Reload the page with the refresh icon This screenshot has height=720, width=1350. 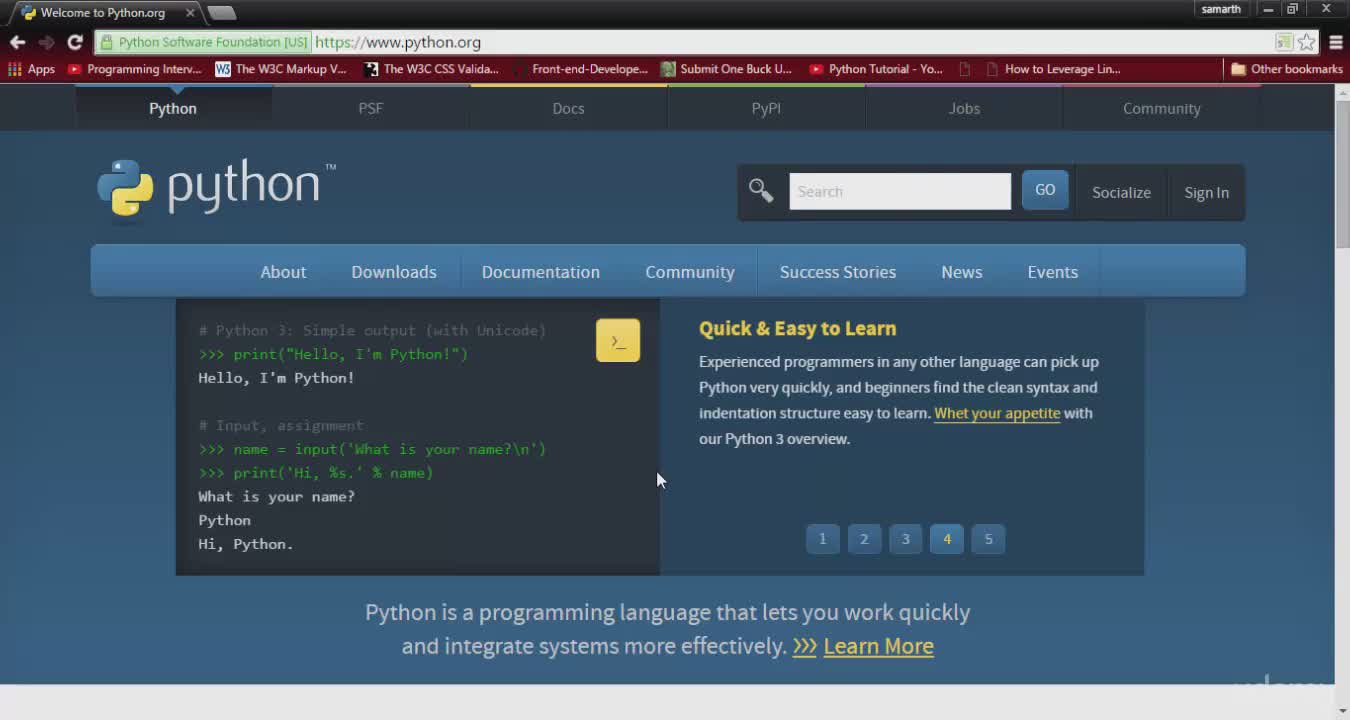75,42
